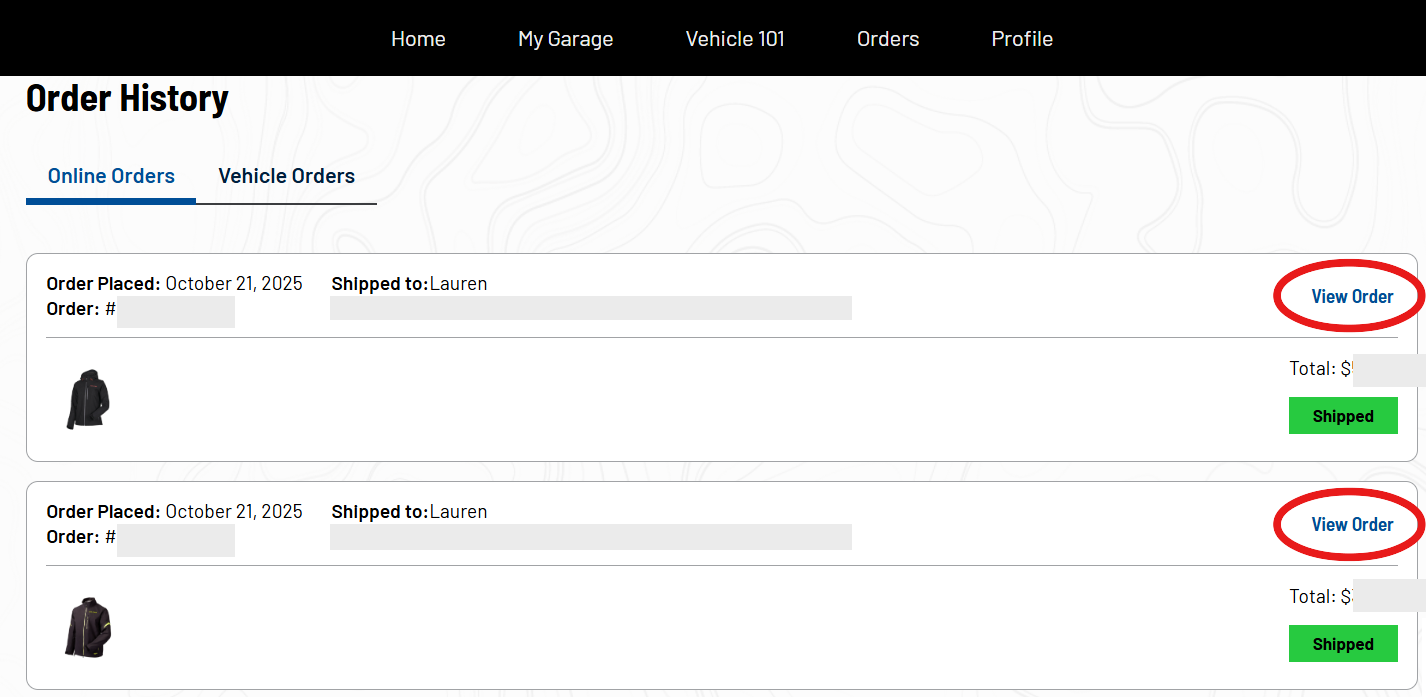This screenshot has height=697, width=1426.
Task: Click the second order's Shipped to Lauren text
Action: [409, 512]
